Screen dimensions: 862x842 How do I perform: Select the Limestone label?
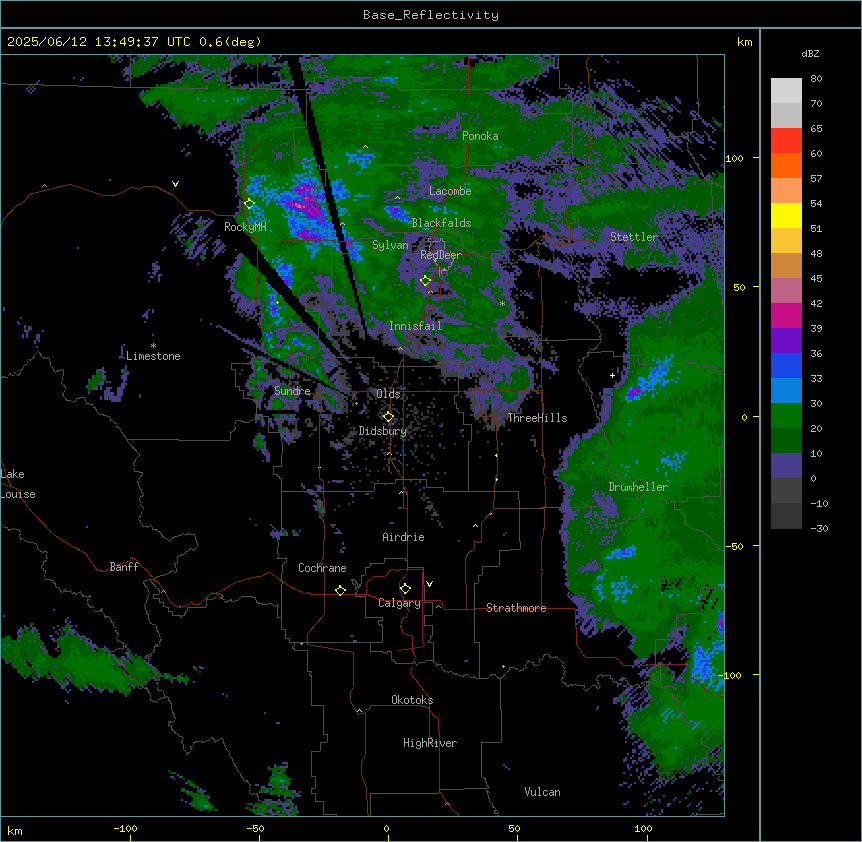[x=153, y=356]
